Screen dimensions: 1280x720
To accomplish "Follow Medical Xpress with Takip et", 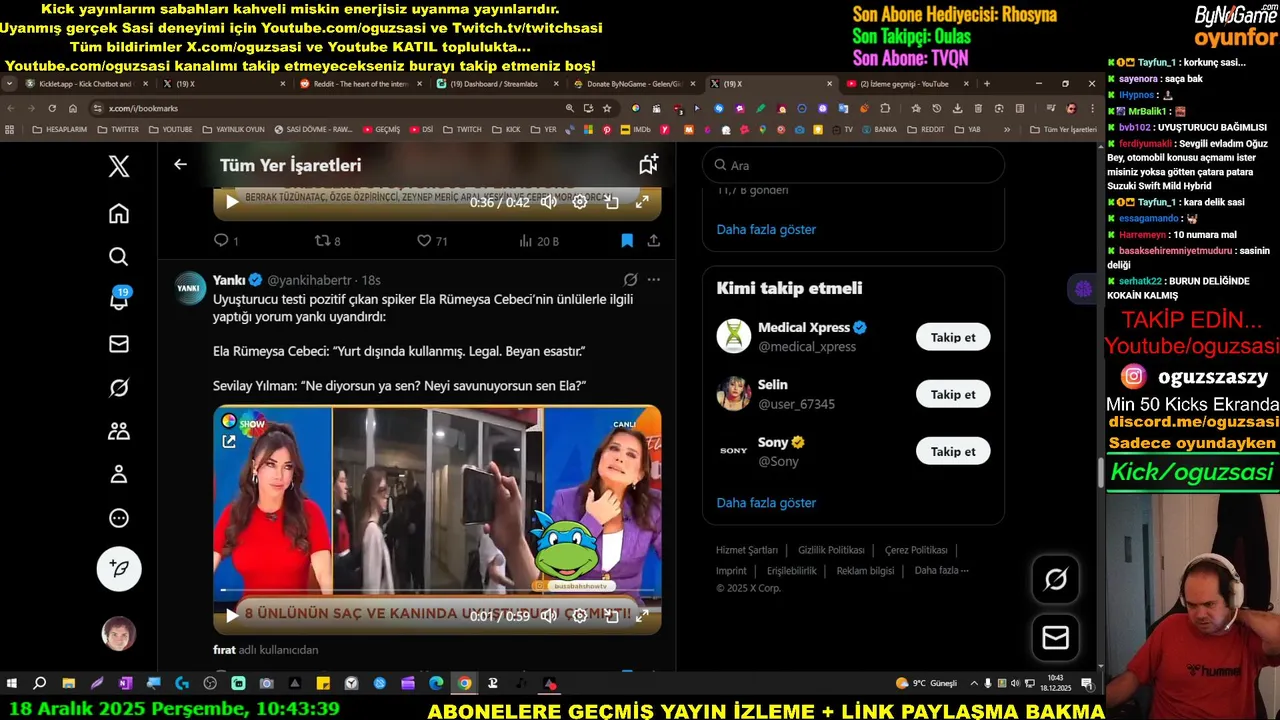I will 953,337.
